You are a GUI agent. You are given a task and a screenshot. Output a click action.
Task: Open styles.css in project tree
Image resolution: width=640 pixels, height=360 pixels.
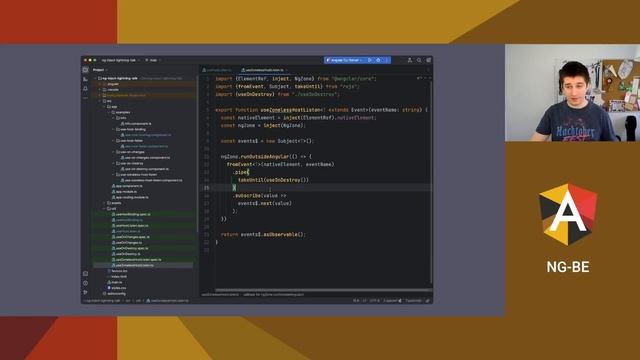(x=118, y=288)
